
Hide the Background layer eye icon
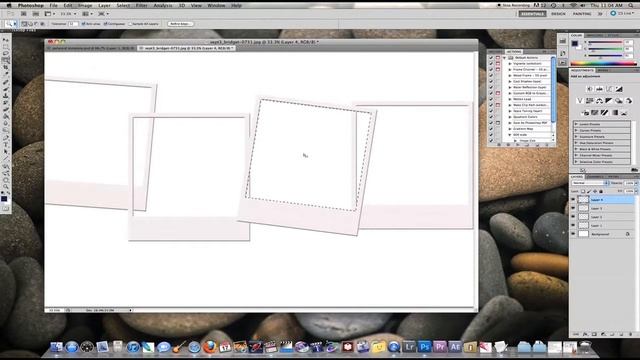tap(573, 234)
